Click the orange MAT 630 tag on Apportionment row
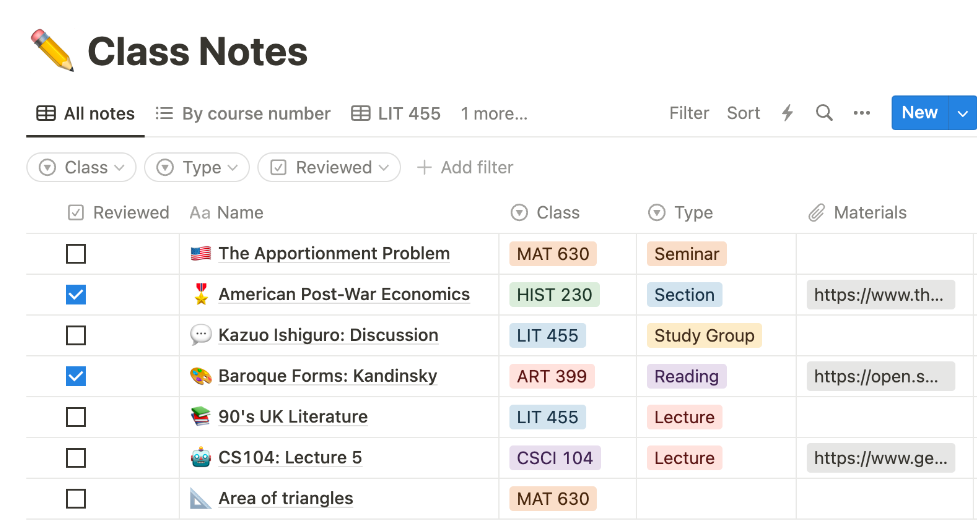The height and width of the screenshot is (526, 977). click(x=553, y=254)
